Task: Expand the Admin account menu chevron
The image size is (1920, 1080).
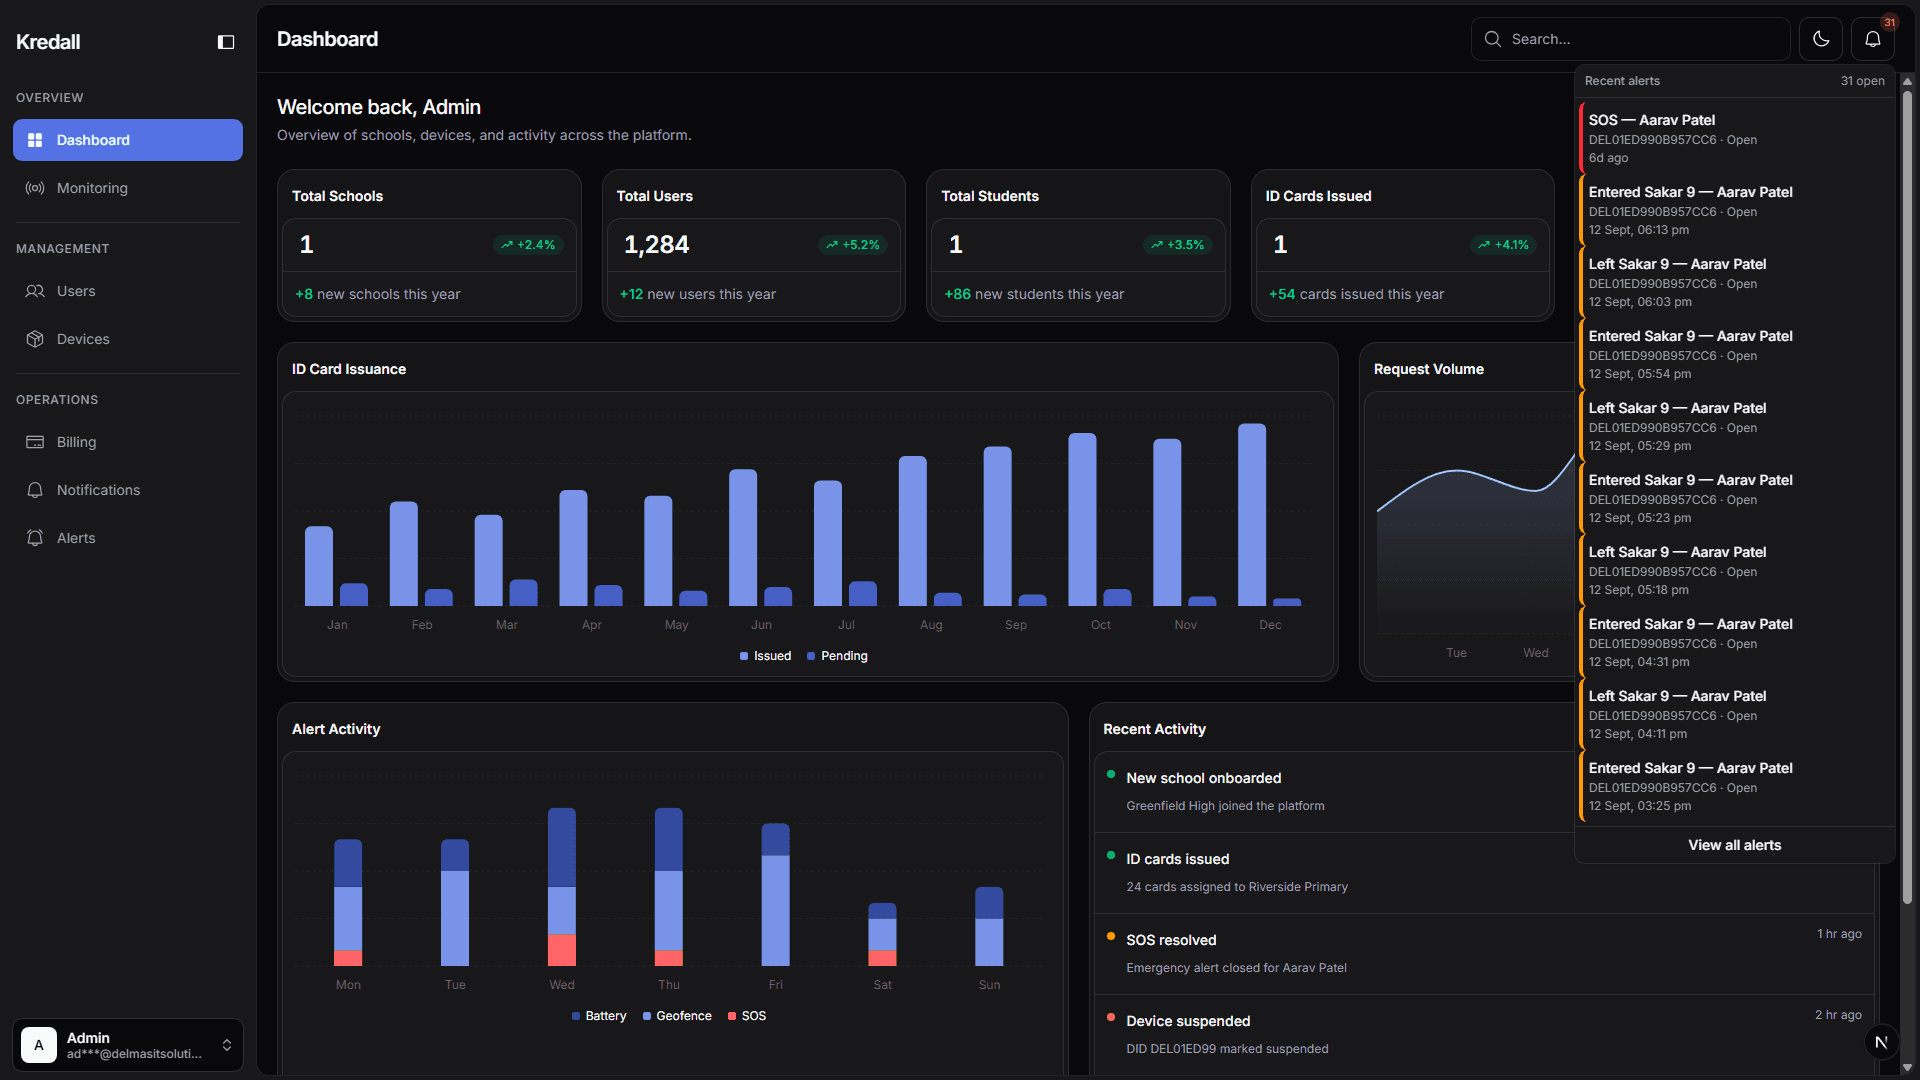Action: point(227,1045)
